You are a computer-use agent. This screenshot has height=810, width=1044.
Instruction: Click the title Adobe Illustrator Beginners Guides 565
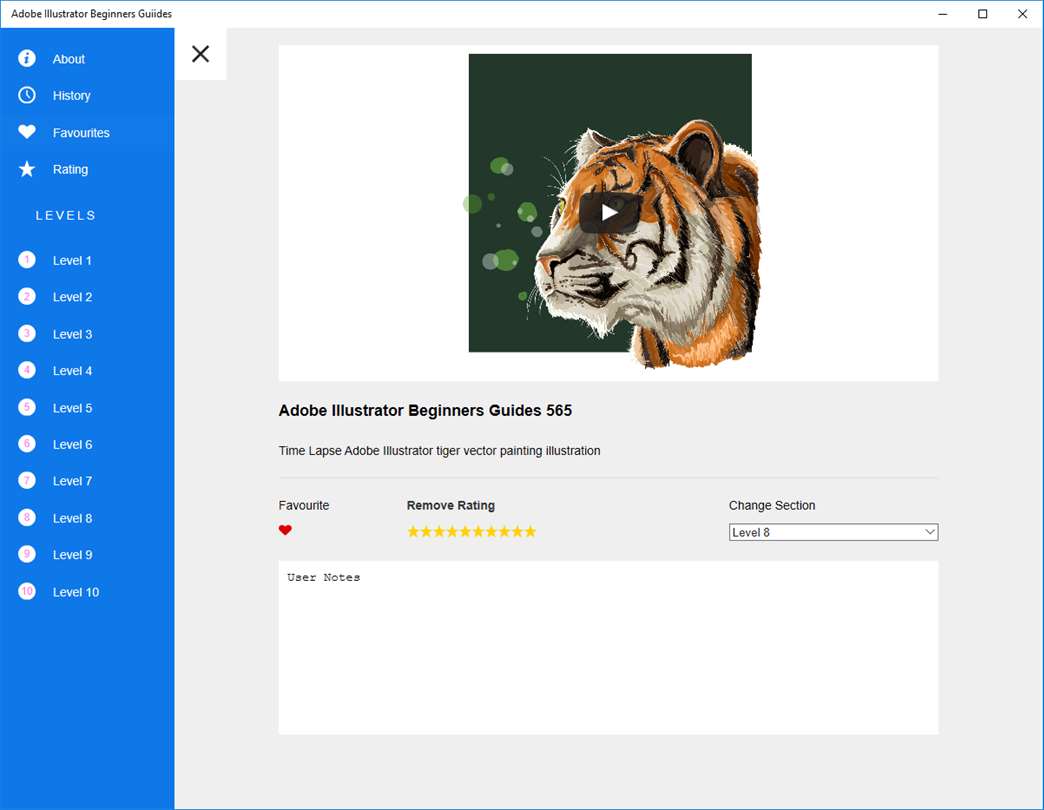click(x=425, y=410)
